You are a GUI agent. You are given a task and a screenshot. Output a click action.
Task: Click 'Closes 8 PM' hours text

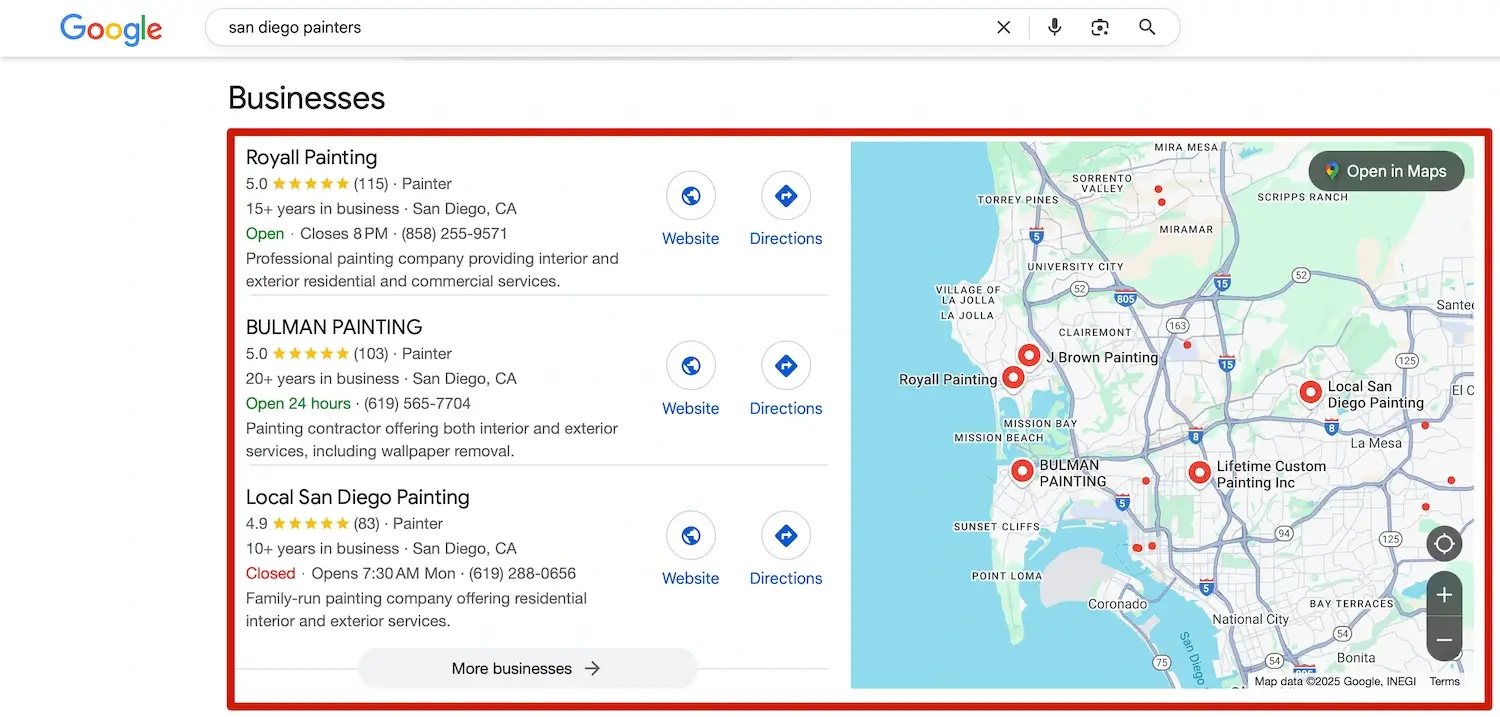coord(344,233)
